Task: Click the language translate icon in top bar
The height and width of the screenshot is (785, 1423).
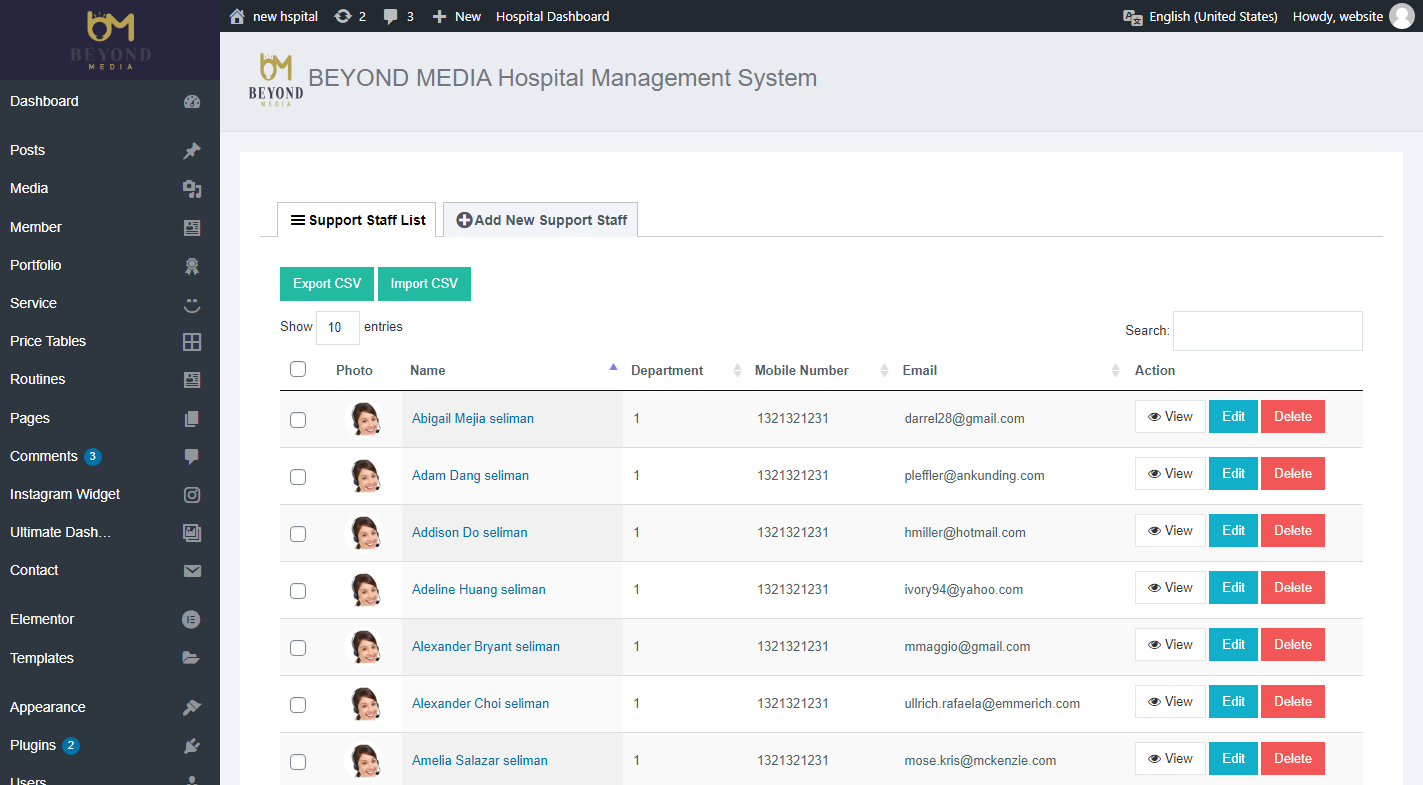Action: [x=1133, y=16]
